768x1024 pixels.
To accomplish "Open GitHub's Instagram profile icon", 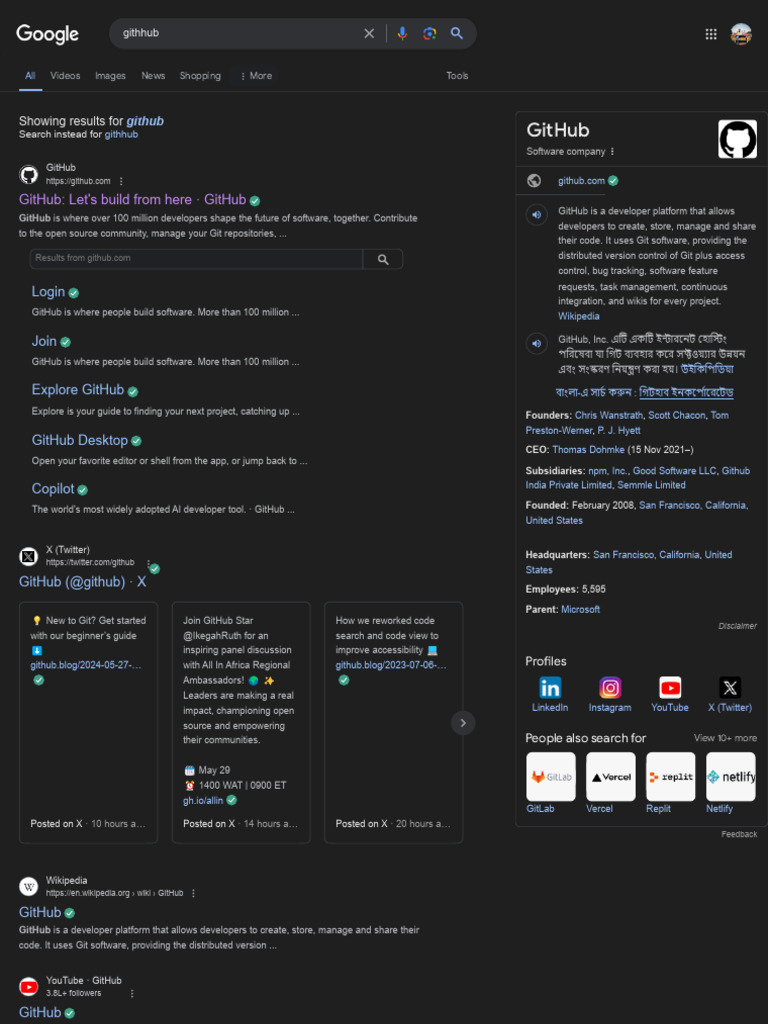I will point(610,688).
